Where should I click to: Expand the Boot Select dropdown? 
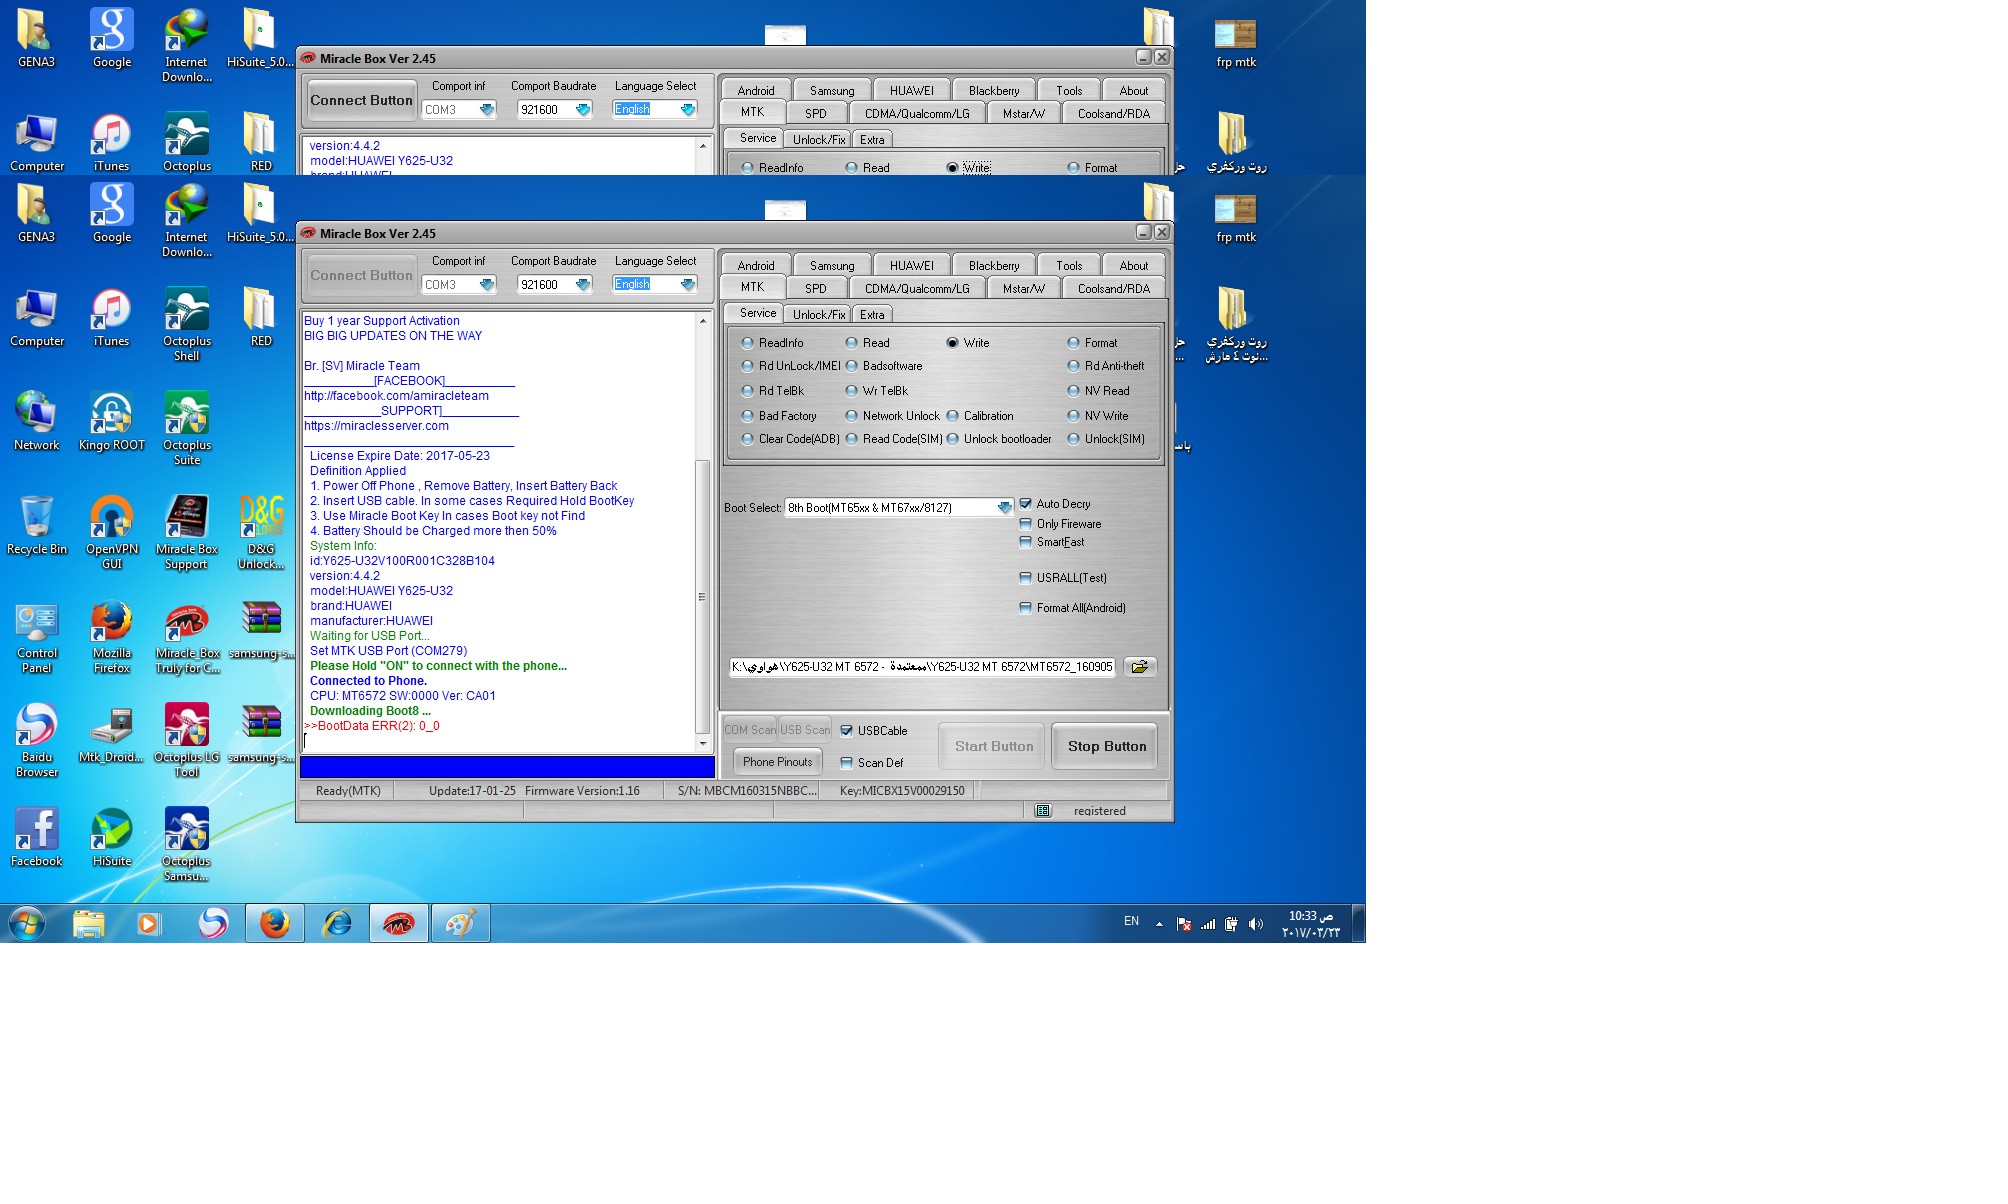pos(1004,508)
